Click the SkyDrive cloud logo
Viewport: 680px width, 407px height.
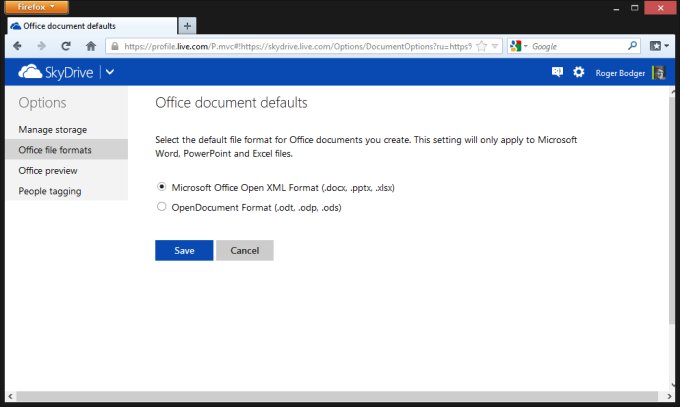point(30,72)
